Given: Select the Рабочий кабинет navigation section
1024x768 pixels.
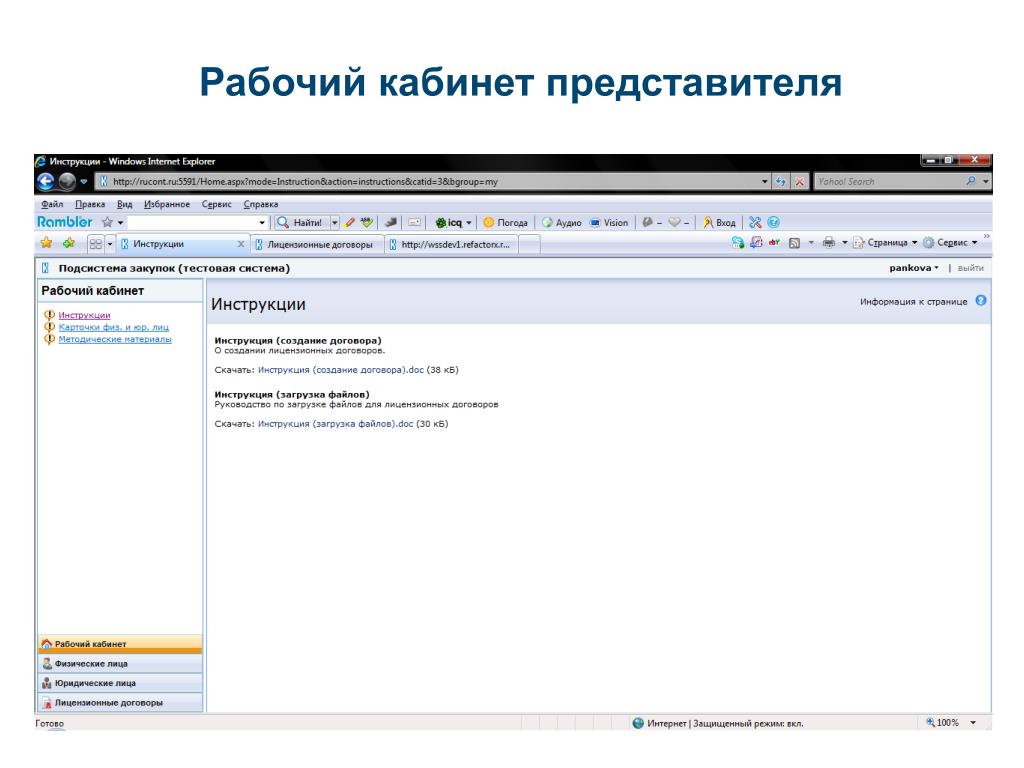Looking at the screenshot, I should [120, 644].
